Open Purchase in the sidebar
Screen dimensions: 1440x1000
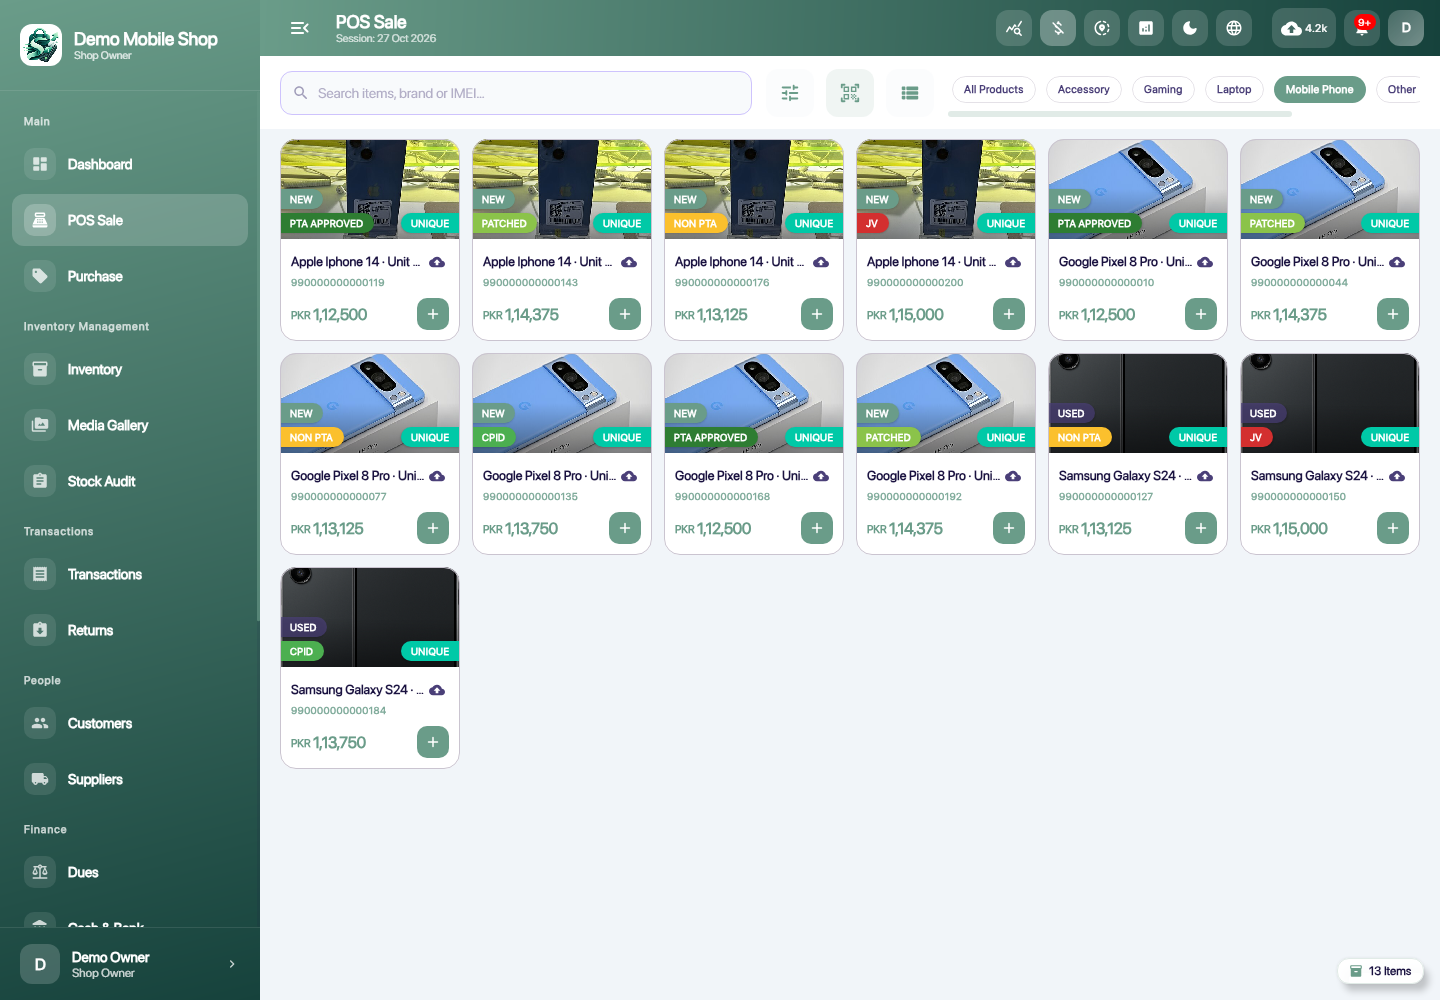click(130, 276)
